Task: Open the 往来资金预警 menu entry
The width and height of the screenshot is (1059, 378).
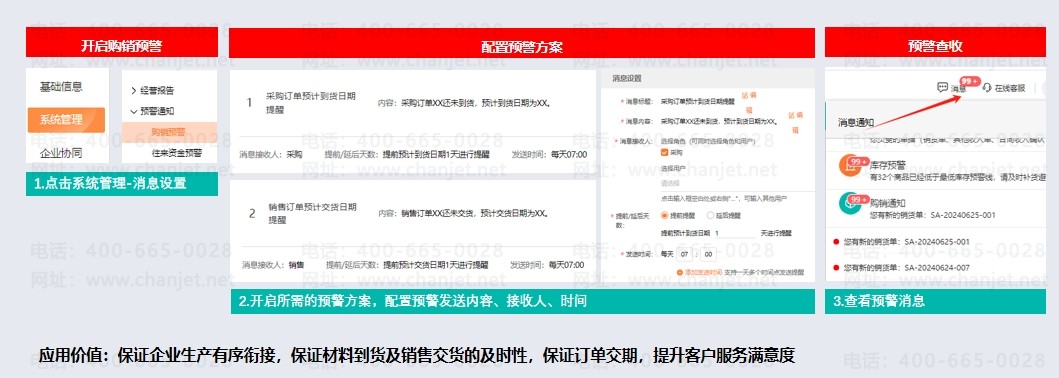Action: click(177, 153)
